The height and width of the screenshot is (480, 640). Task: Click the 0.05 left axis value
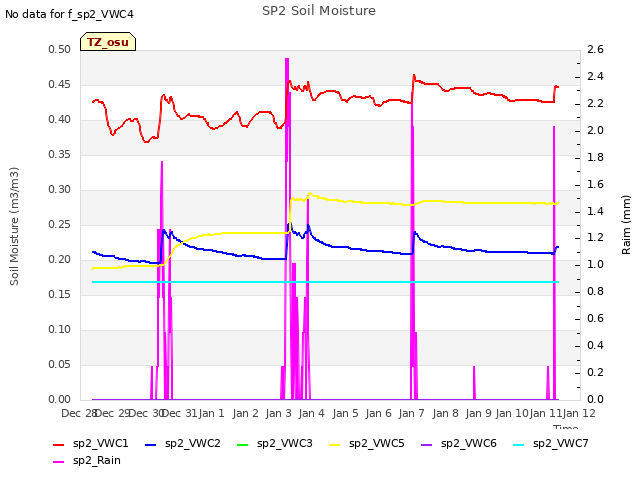(60, 364)
